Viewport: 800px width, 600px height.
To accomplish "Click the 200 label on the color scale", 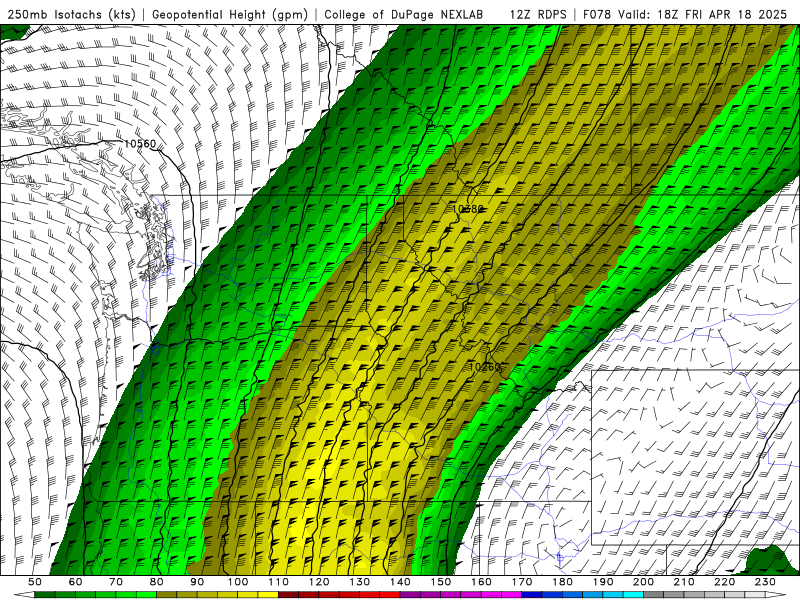I will point(643,582).
